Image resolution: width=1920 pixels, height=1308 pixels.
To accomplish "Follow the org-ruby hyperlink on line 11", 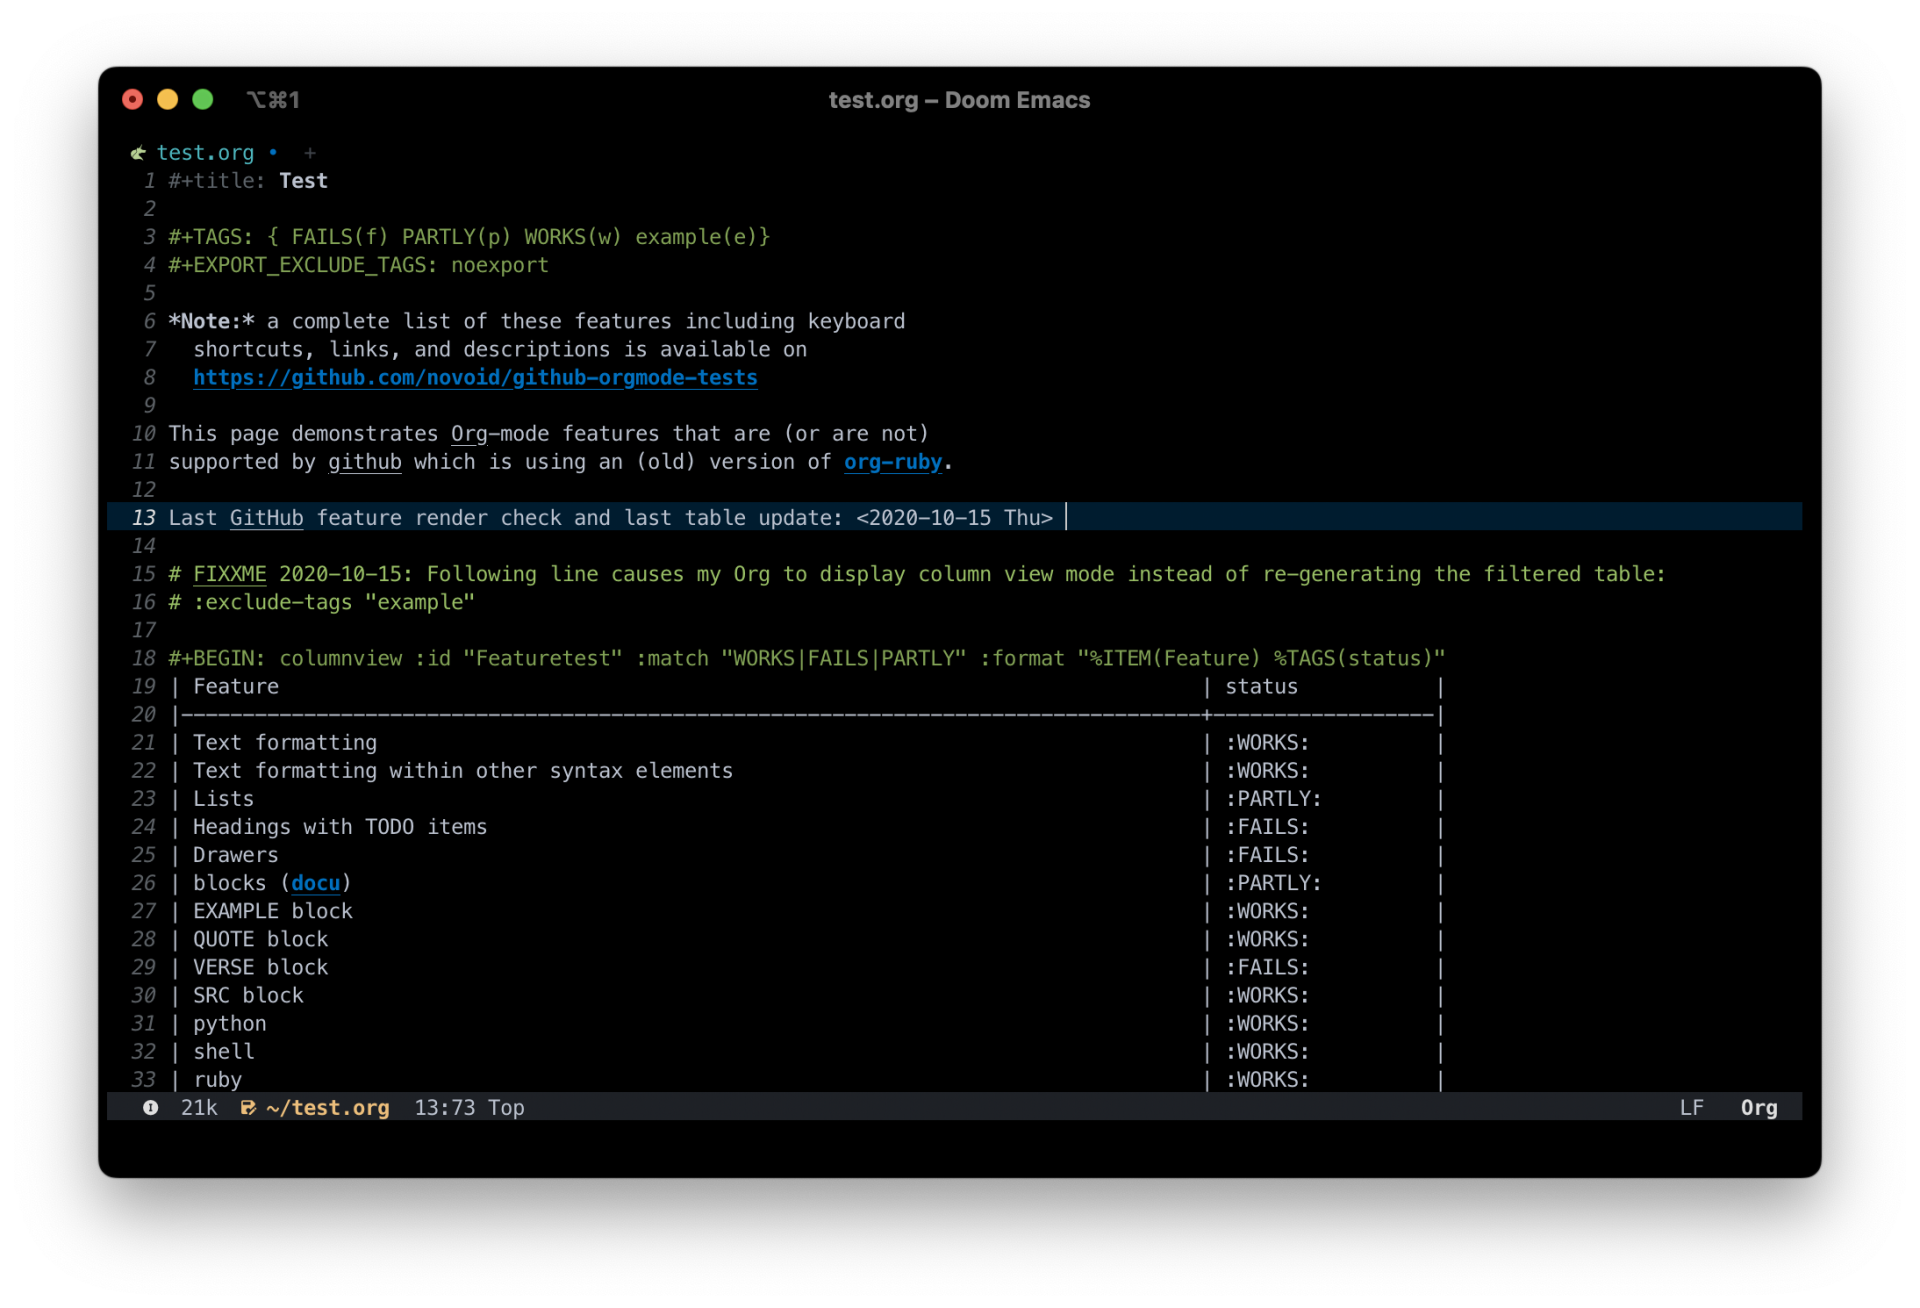I will 893,462.
